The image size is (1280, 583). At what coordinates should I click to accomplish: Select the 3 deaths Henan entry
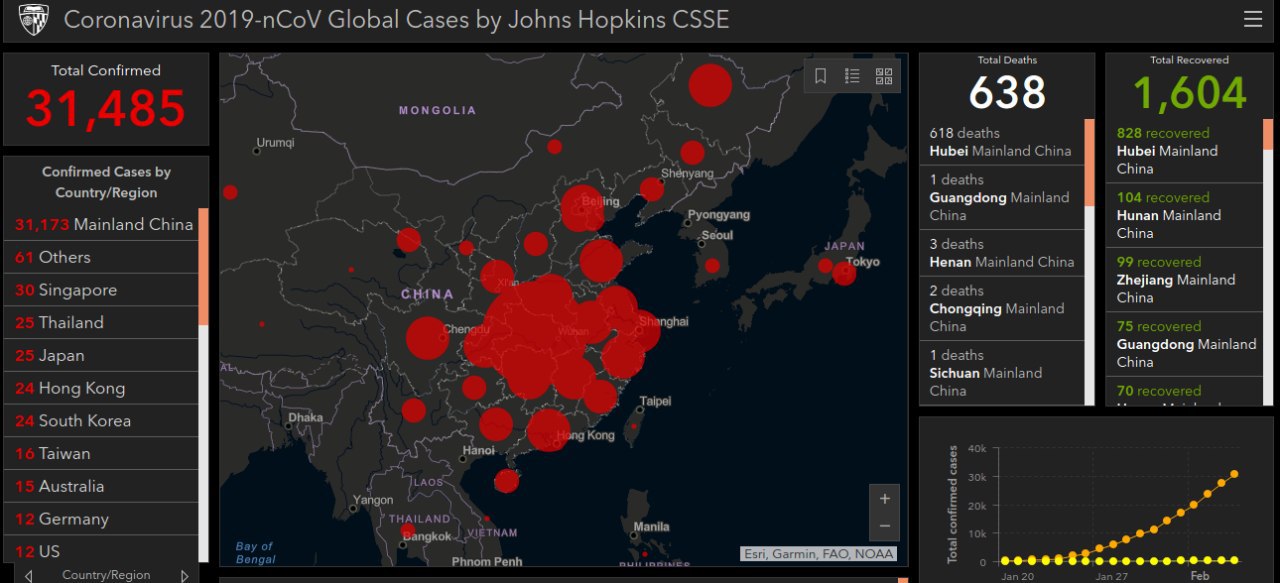tap(1002, 253)
